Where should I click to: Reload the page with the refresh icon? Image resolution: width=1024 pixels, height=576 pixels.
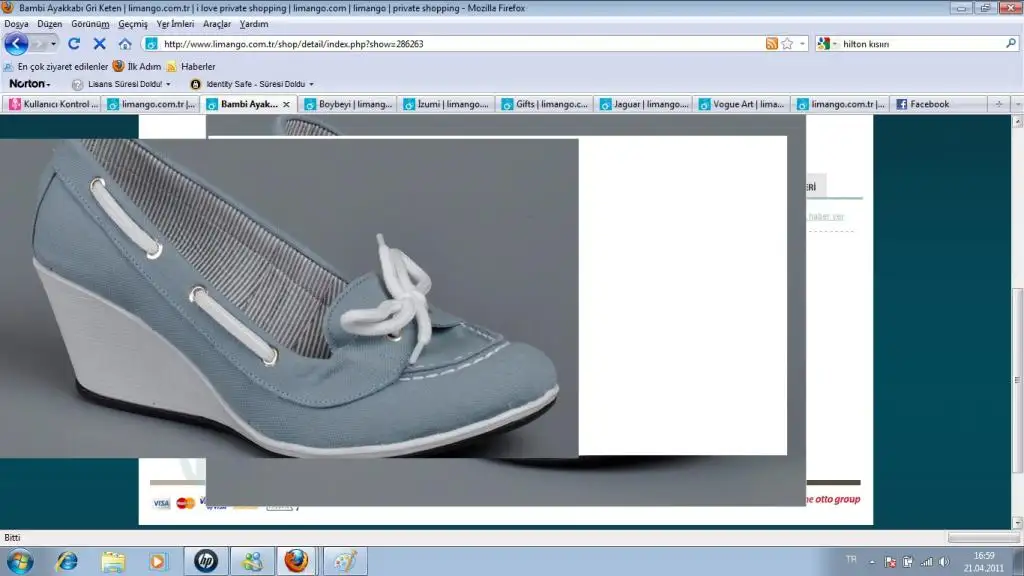click(74, 44)
